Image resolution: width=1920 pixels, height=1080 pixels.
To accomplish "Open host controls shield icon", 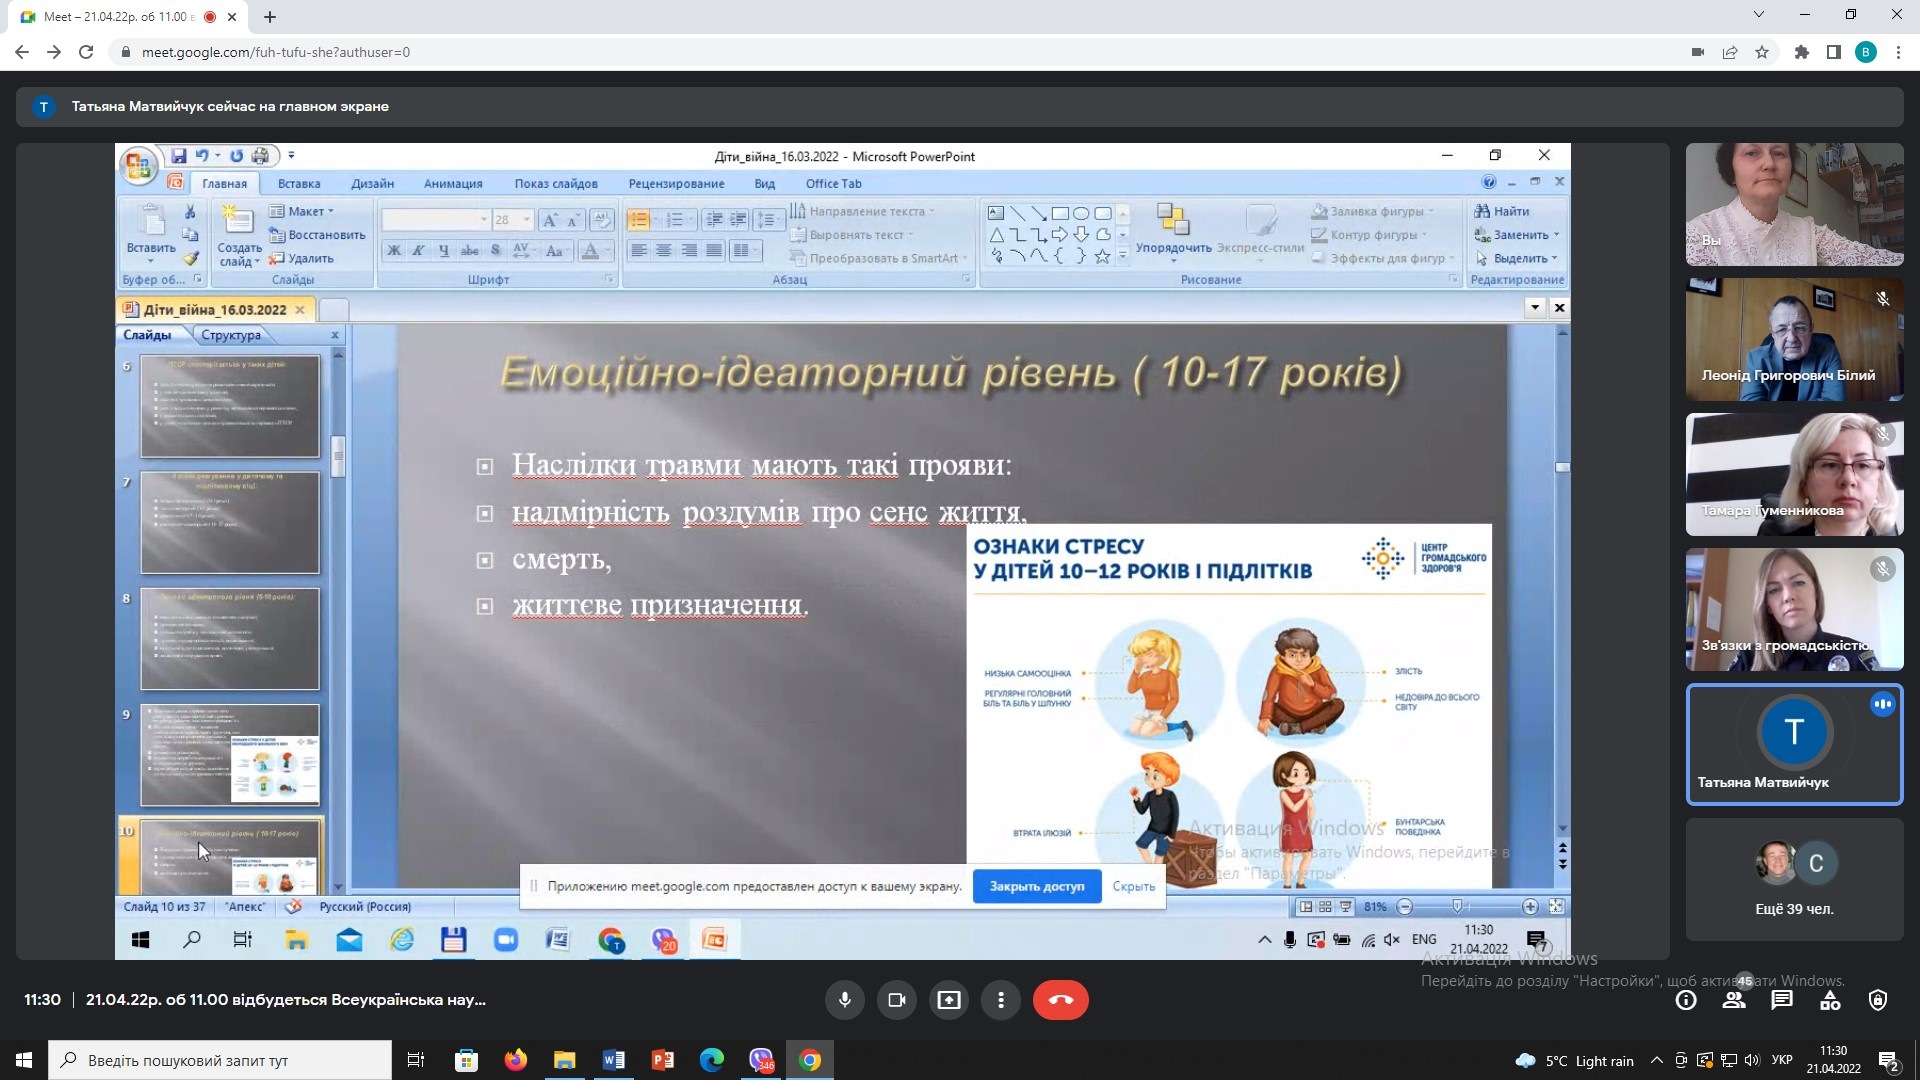I will [1878, 1000].
